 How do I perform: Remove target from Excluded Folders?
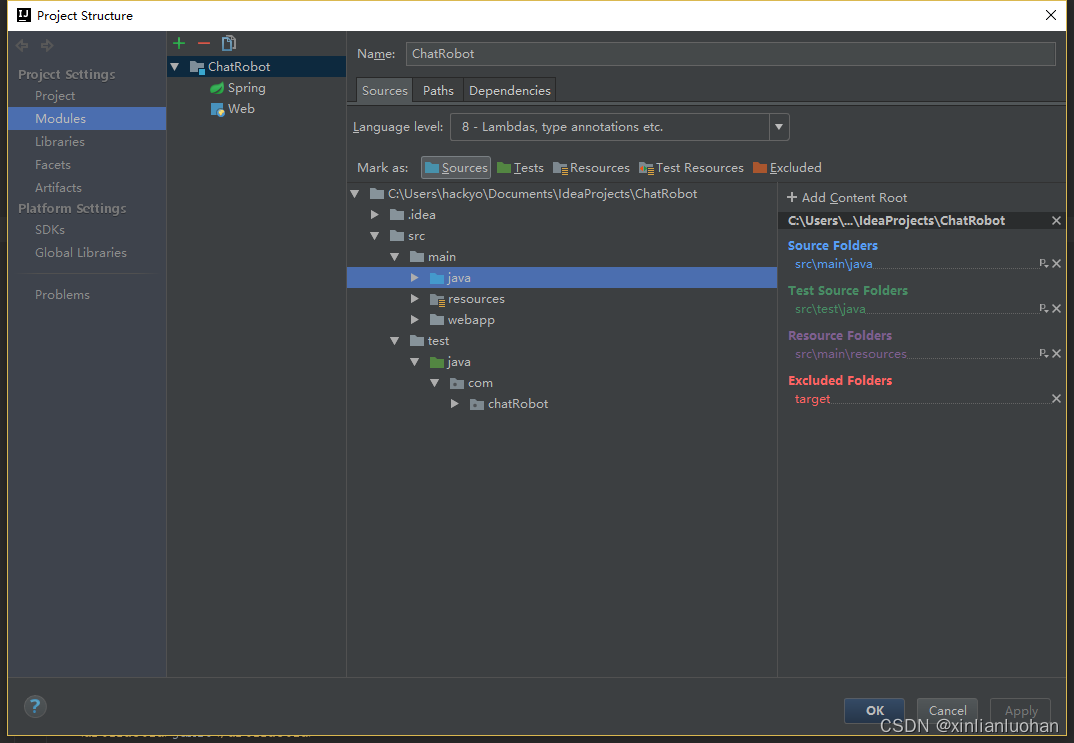pos(1056,397)
